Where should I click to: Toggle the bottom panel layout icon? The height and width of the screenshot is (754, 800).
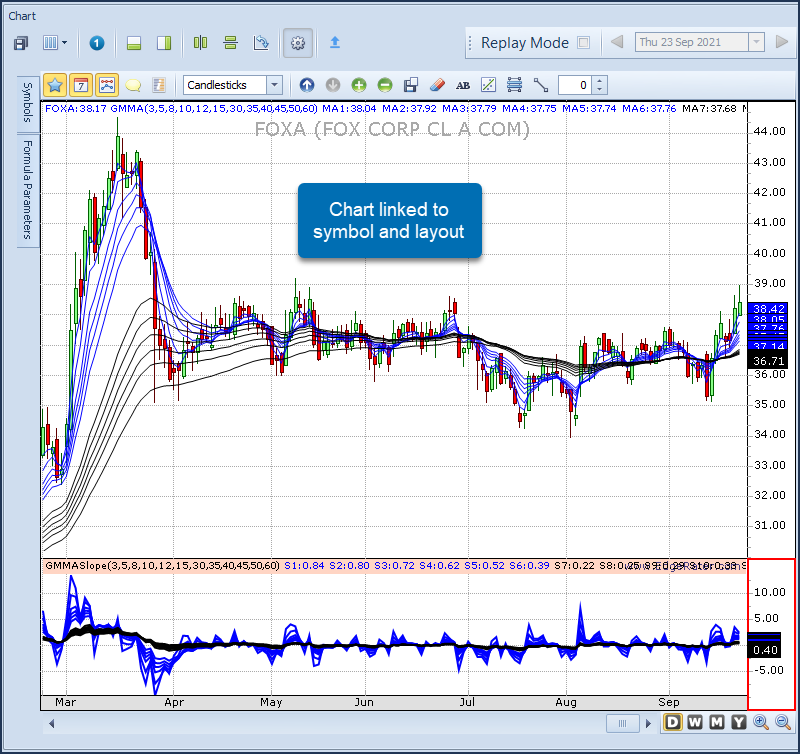click(134, 43)
